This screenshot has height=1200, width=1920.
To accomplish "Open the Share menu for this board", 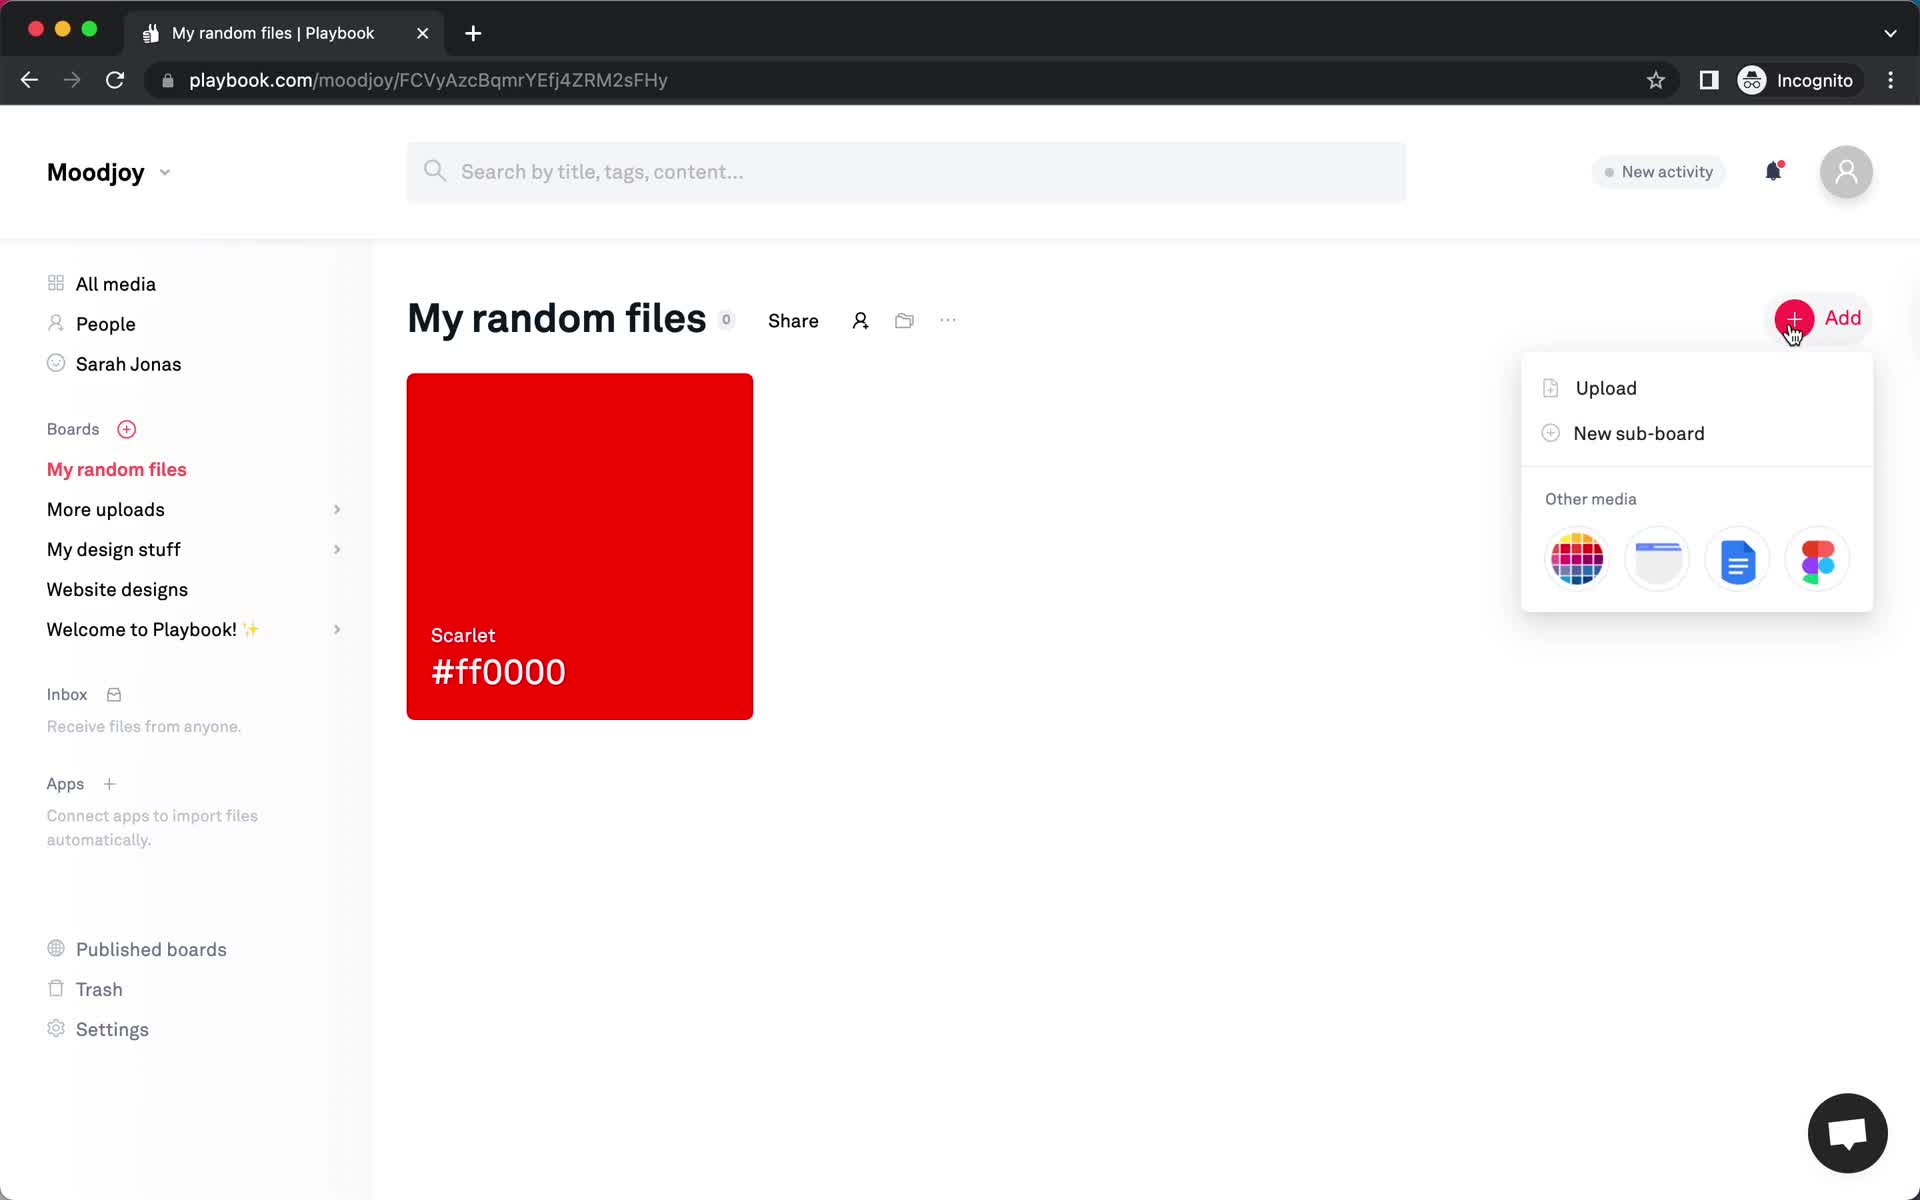I will pyautogui.click(x=793, y=319).
